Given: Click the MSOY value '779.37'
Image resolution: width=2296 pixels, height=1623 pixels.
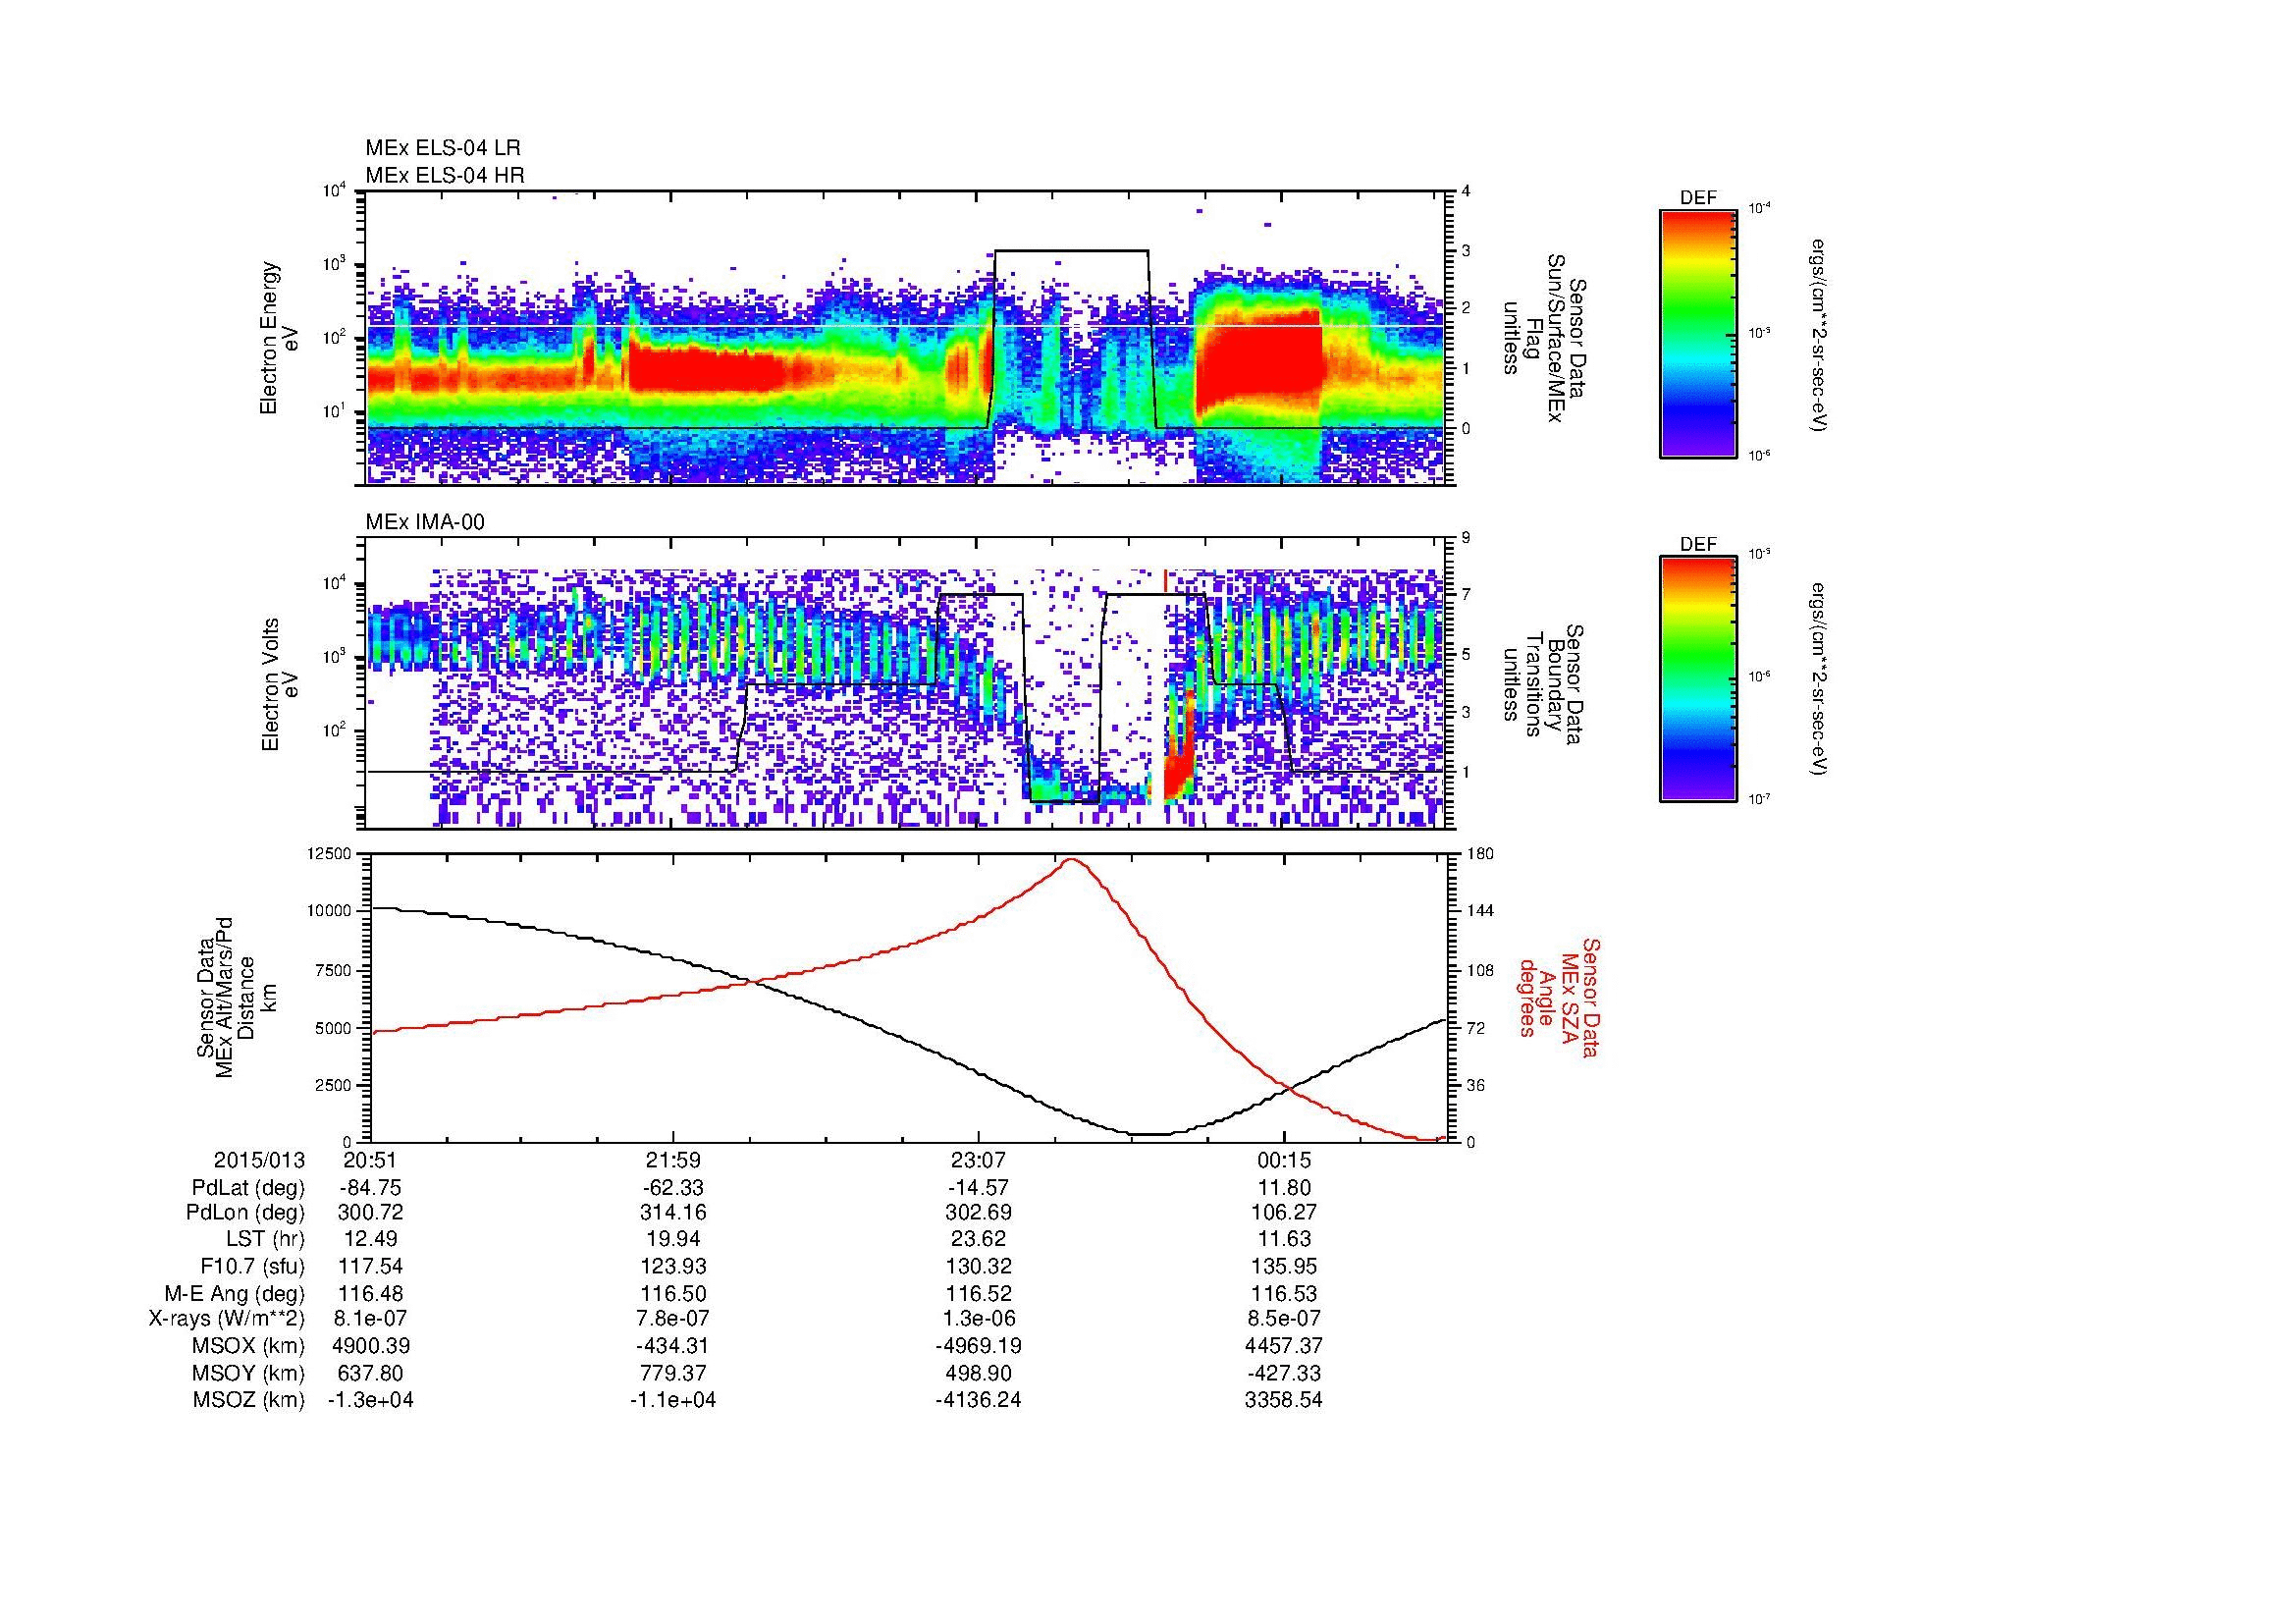Looking at the screenshot, I should pos(674,1373).
